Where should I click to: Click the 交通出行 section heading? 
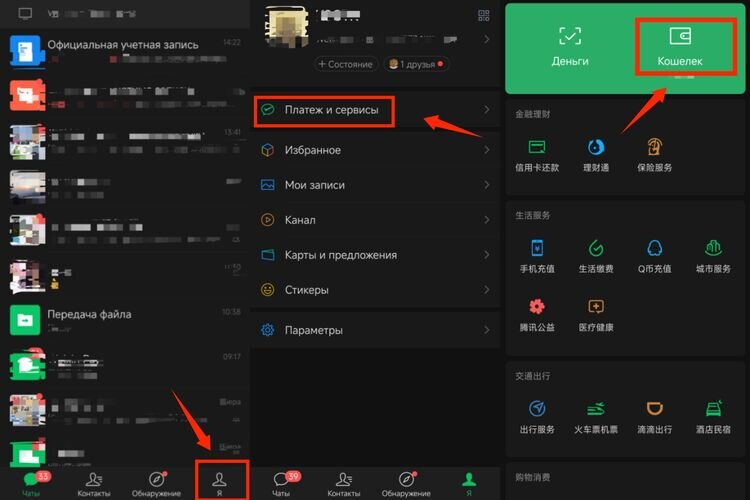pyautogui.click(x=532, y=376)
